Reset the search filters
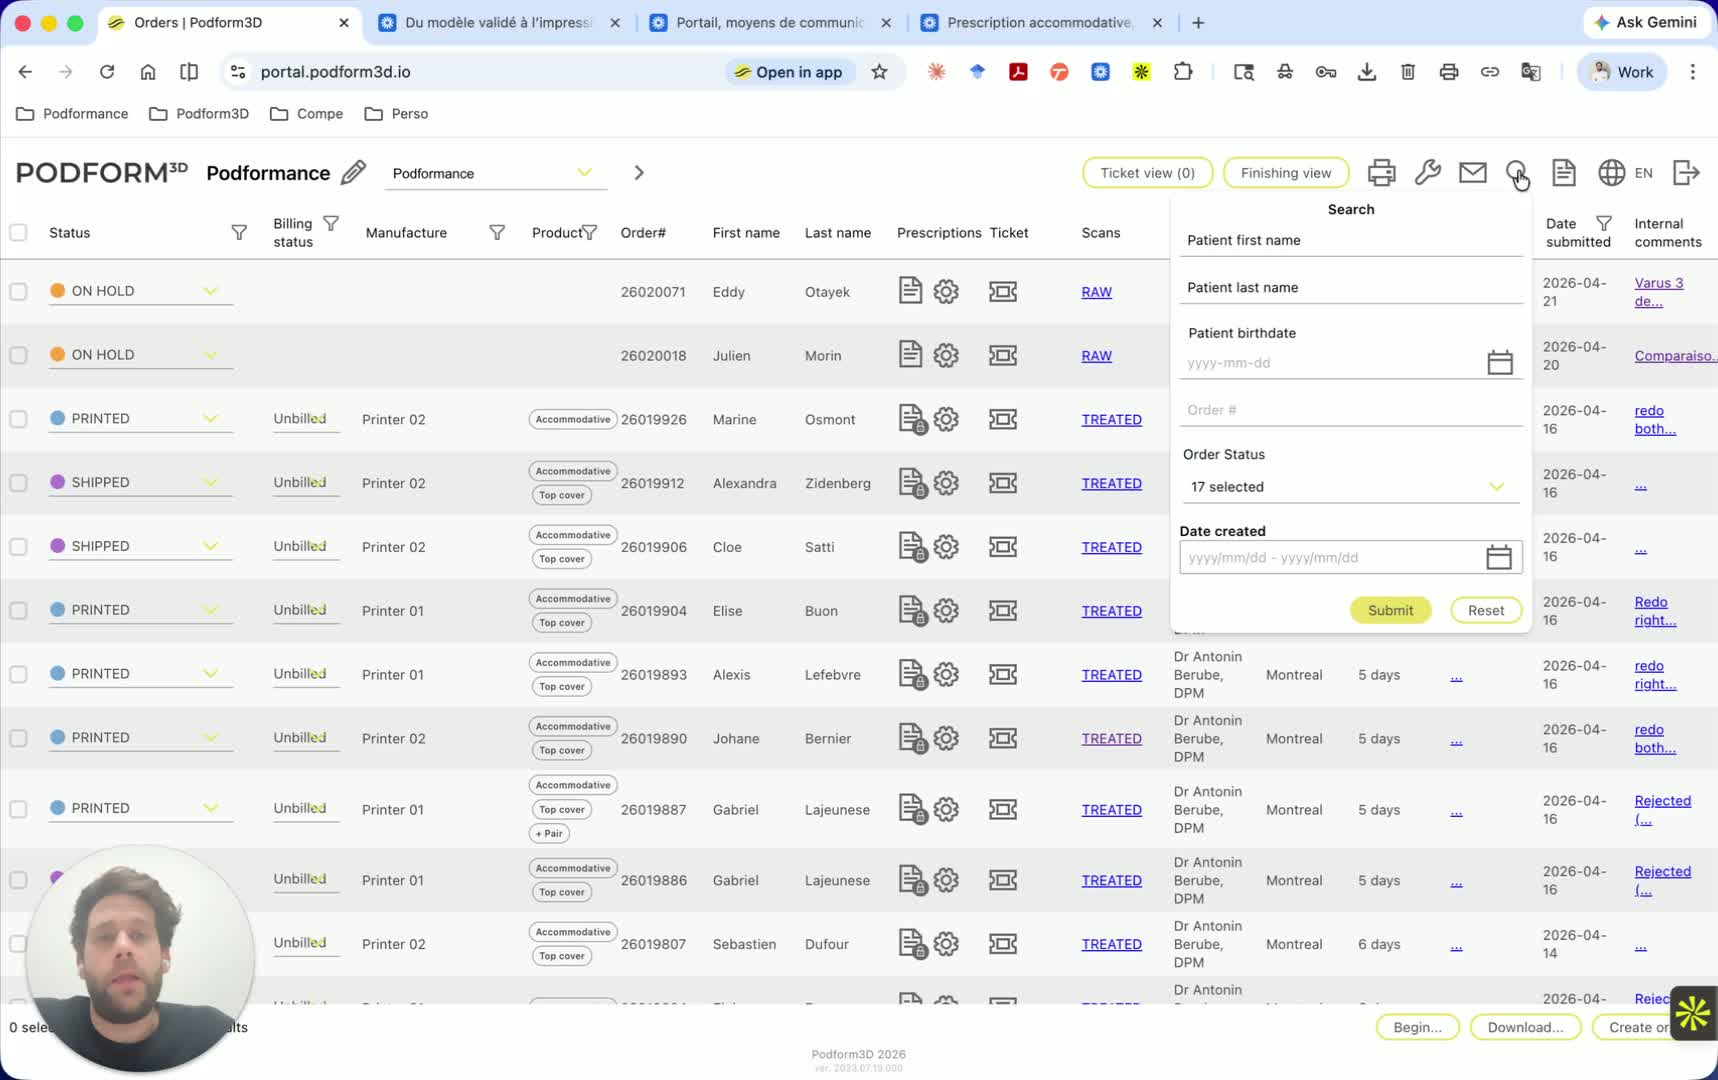Screen dimensions: 1718x1080 (x=1486, y=610)
